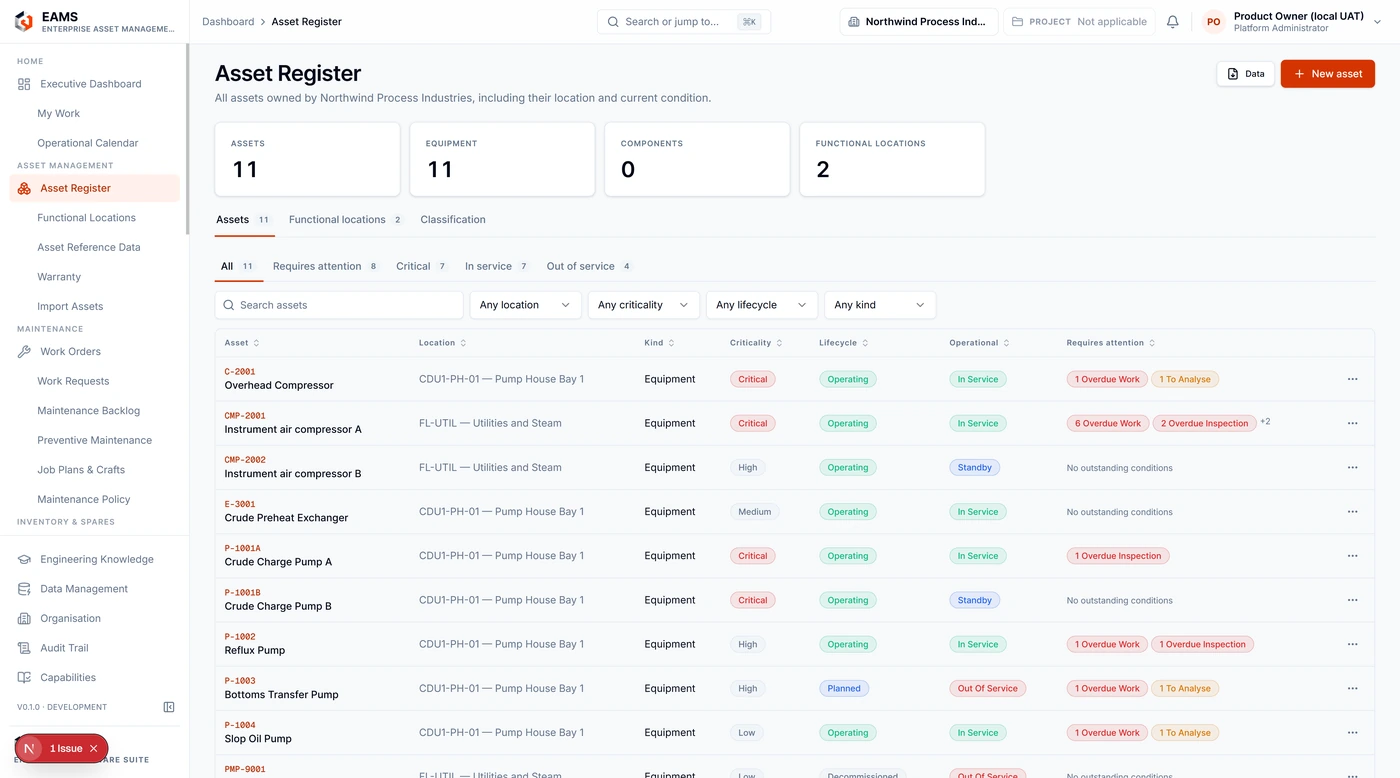
Task: Open row actions for Reflux Pump
Action: (1352, 644)
